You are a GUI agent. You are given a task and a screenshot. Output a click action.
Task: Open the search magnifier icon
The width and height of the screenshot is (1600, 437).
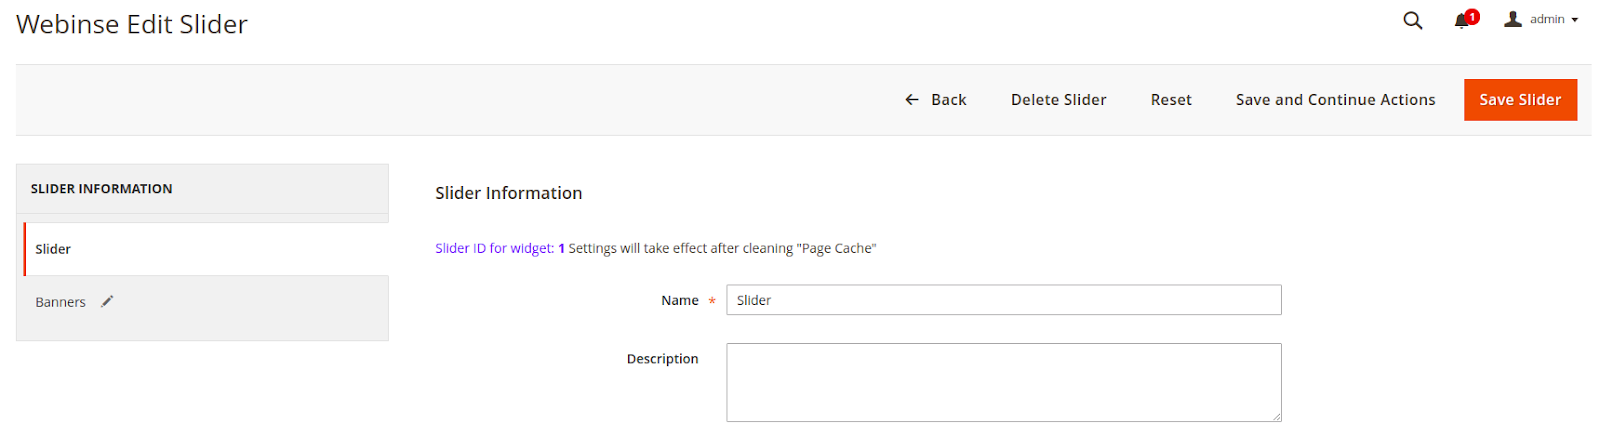click(x=1412, y=20)
